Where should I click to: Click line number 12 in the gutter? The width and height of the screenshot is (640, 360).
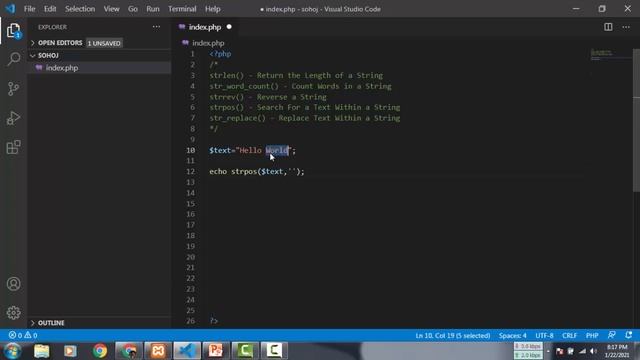191,171
